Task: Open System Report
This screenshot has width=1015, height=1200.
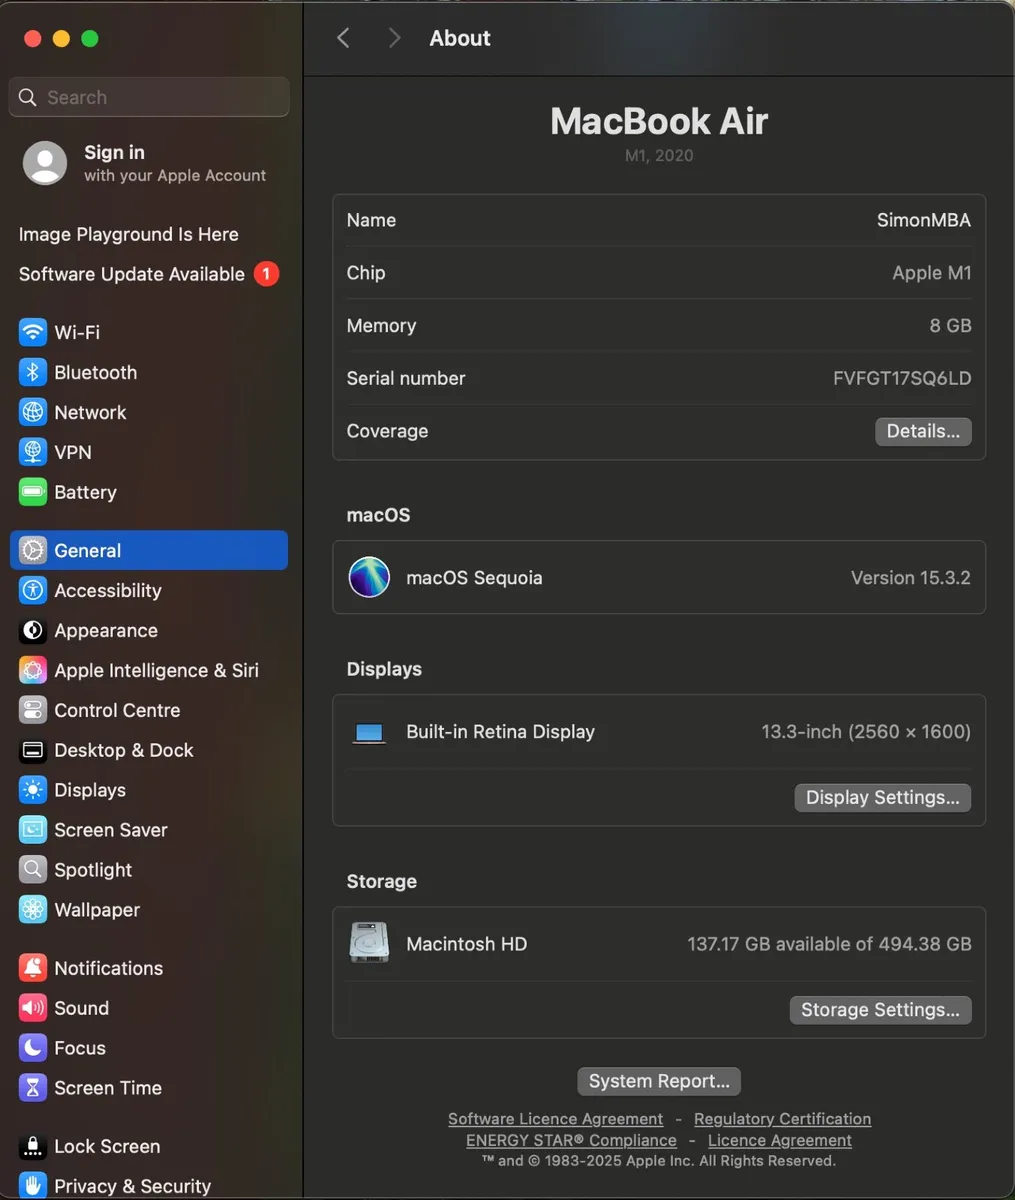Action: tap(658, 1081)
